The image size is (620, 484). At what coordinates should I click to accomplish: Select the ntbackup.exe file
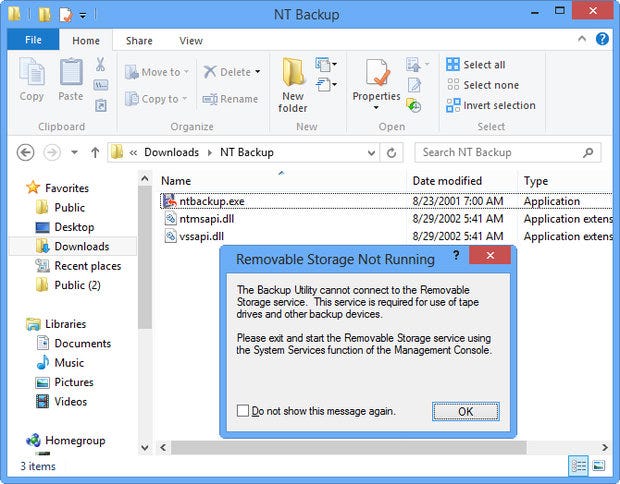[x=386, y=201]
